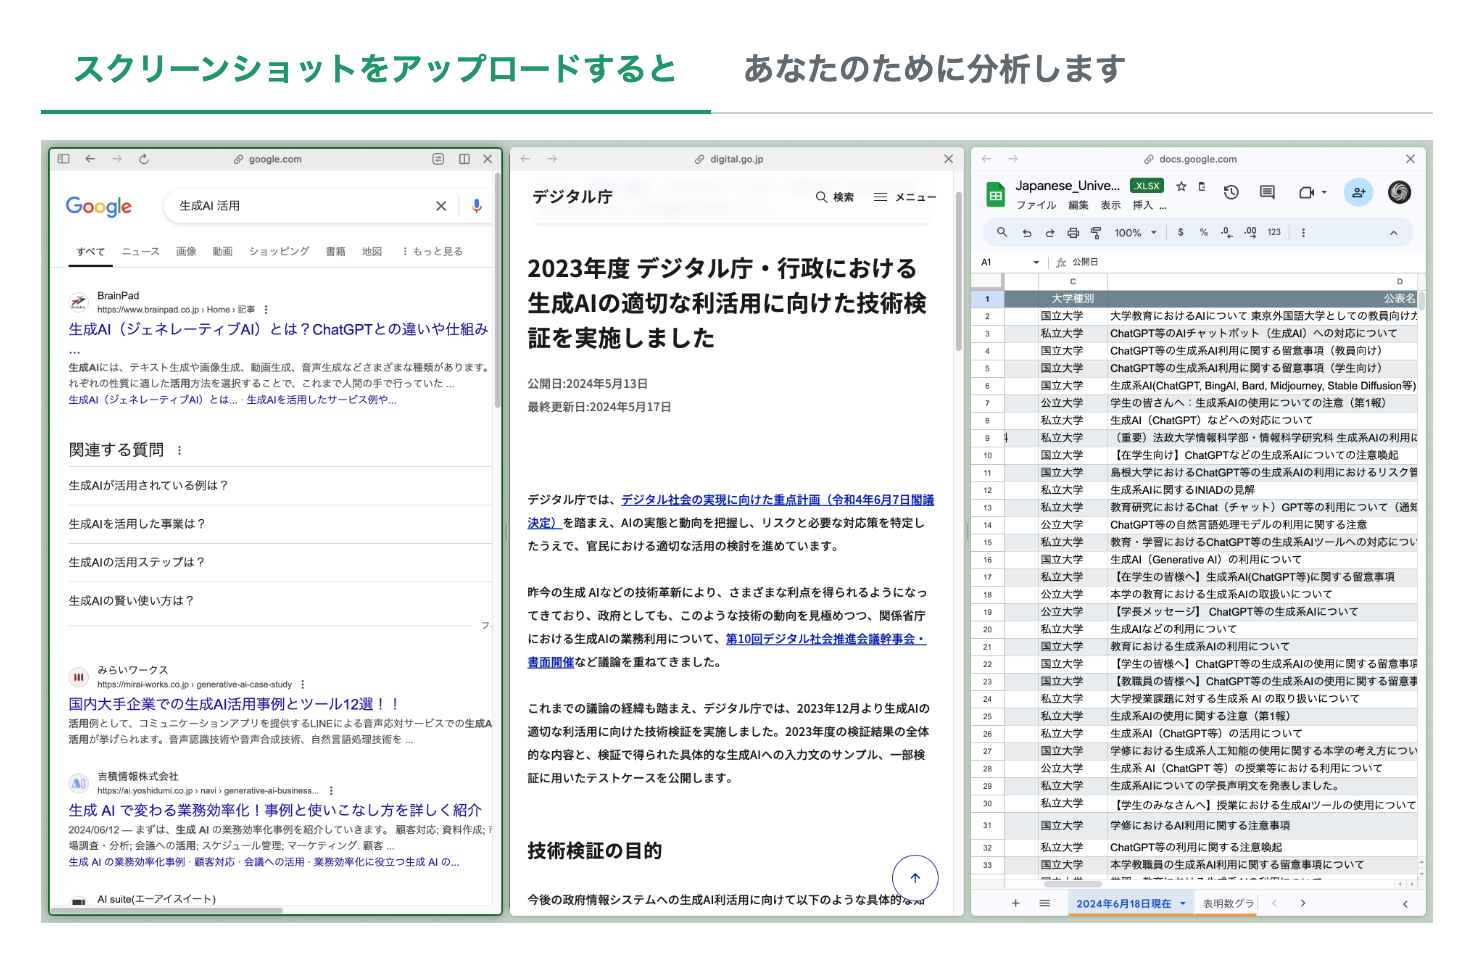Toggle sidebar icon in the google.com window
This screenshot has width=1484, height=970.
(64, 159)
